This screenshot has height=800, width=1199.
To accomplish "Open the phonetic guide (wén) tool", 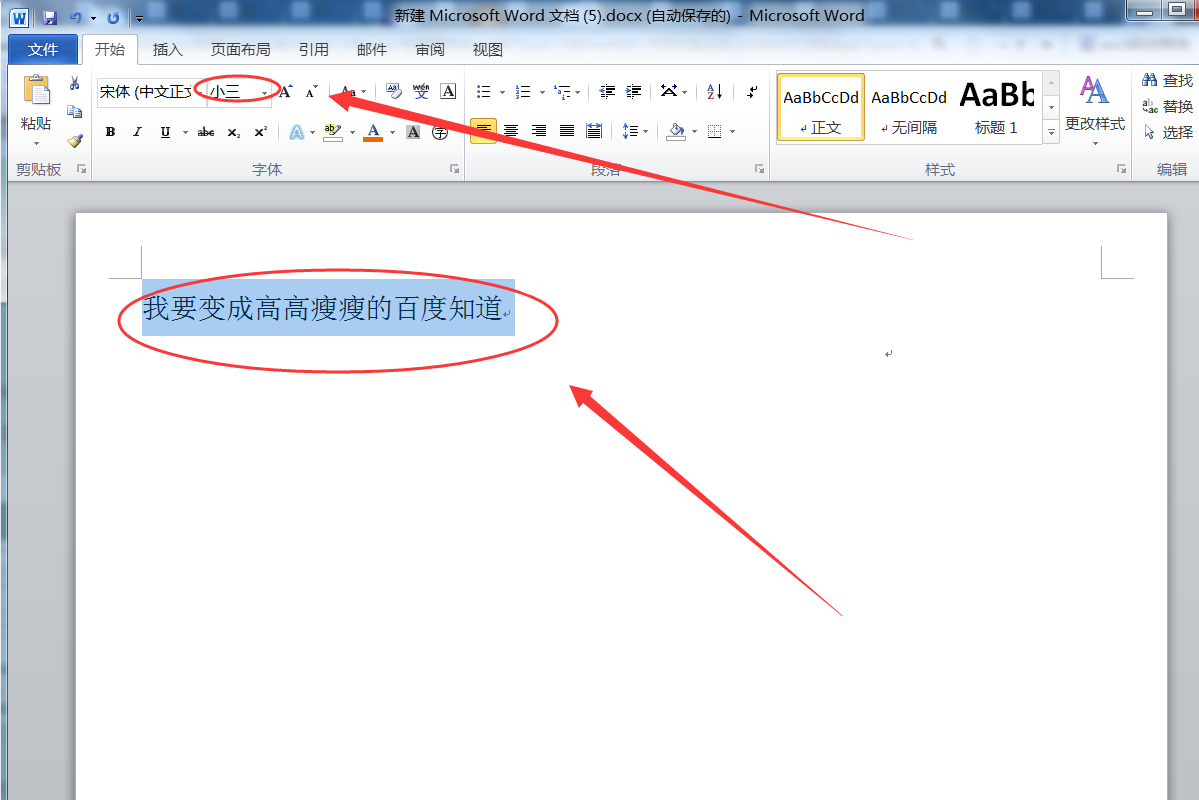I will click(x=421, y=92).
